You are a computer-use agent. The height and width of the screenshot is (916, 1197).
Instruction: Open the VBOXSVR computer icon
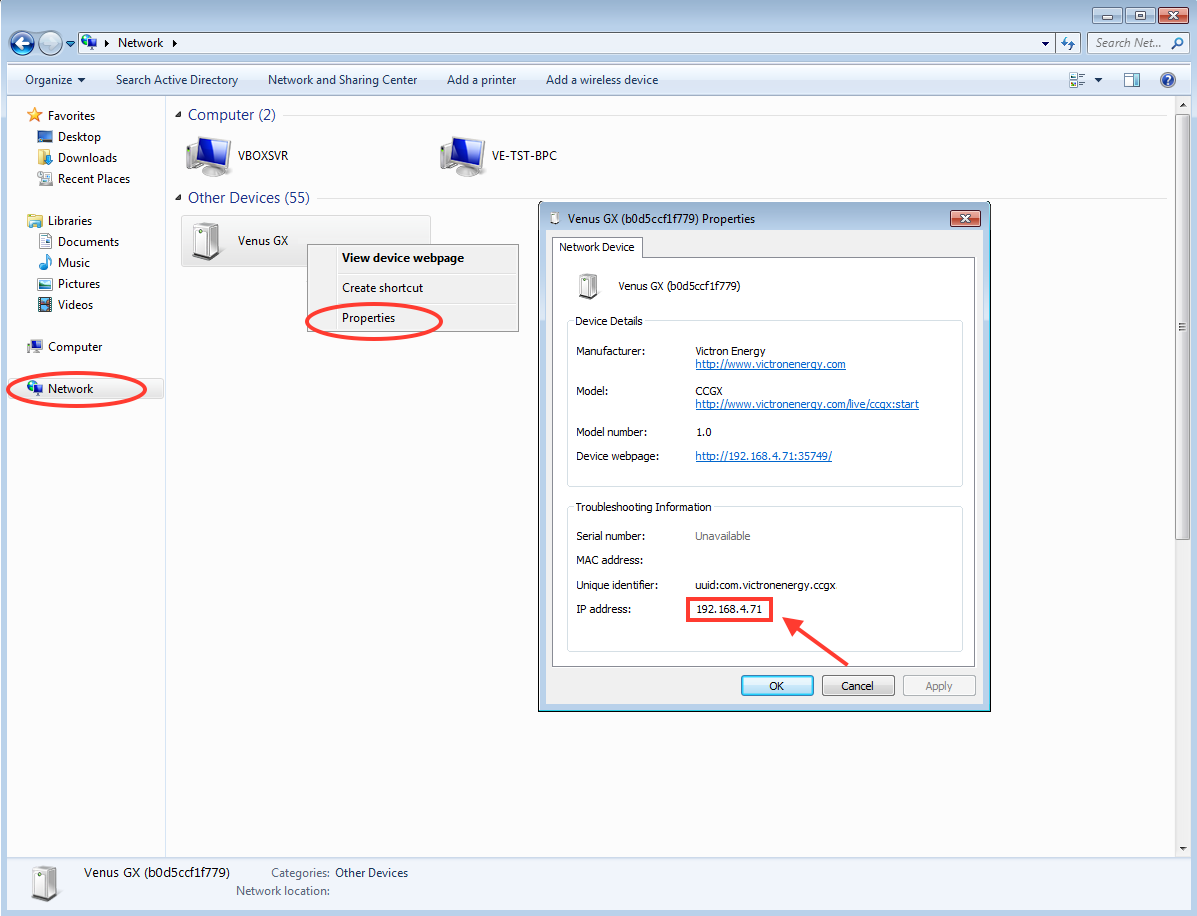coord(207,156)
